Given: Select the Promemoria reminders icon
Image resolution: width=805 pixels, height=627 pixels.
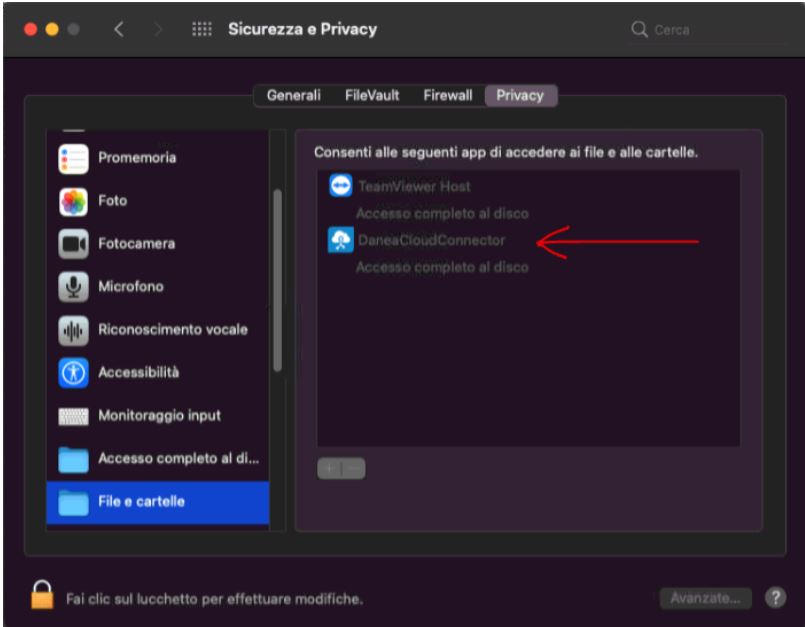Looking at the screenshot, I should click(x=73, y=159).
